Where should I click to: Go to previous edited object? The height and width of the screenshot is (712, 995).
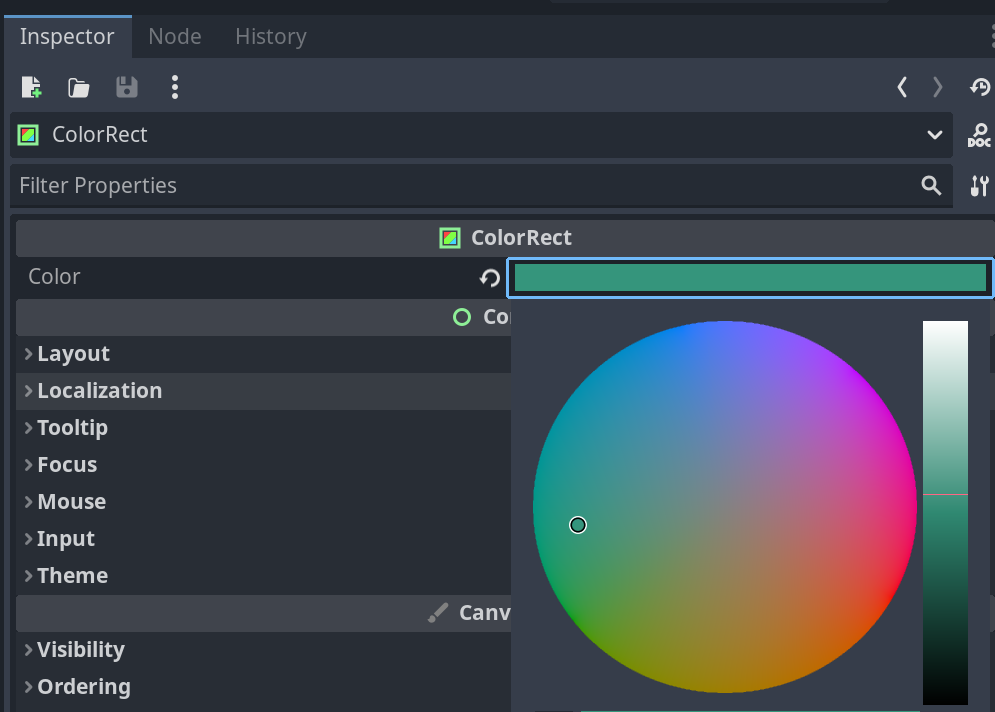pos(902,88)
